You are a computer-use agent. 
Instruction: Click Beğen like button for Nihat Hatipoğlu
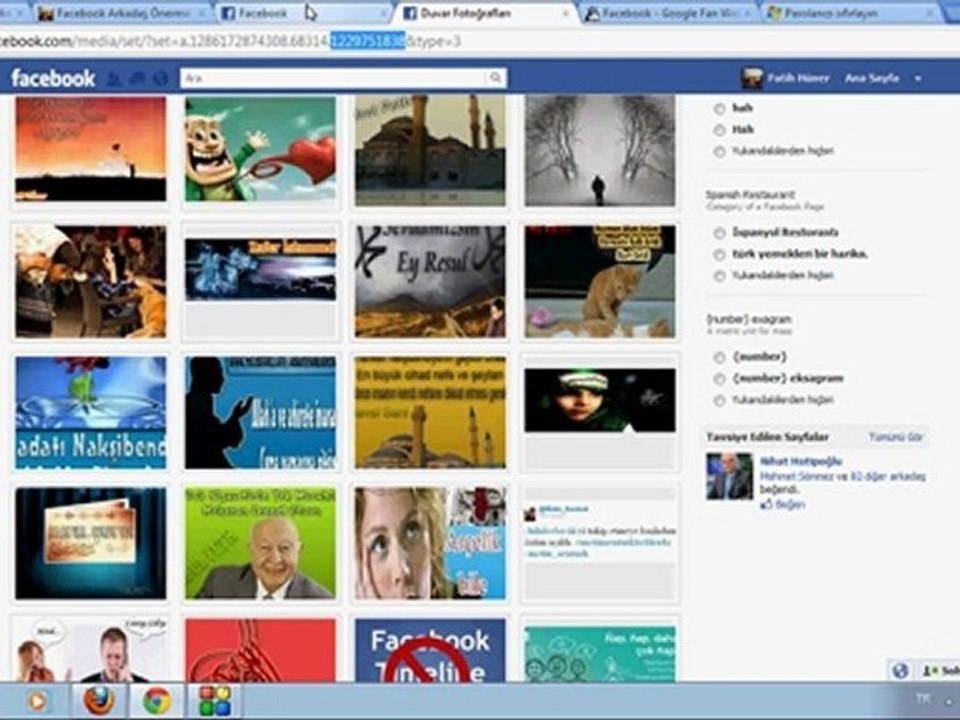tap(782, 504)
